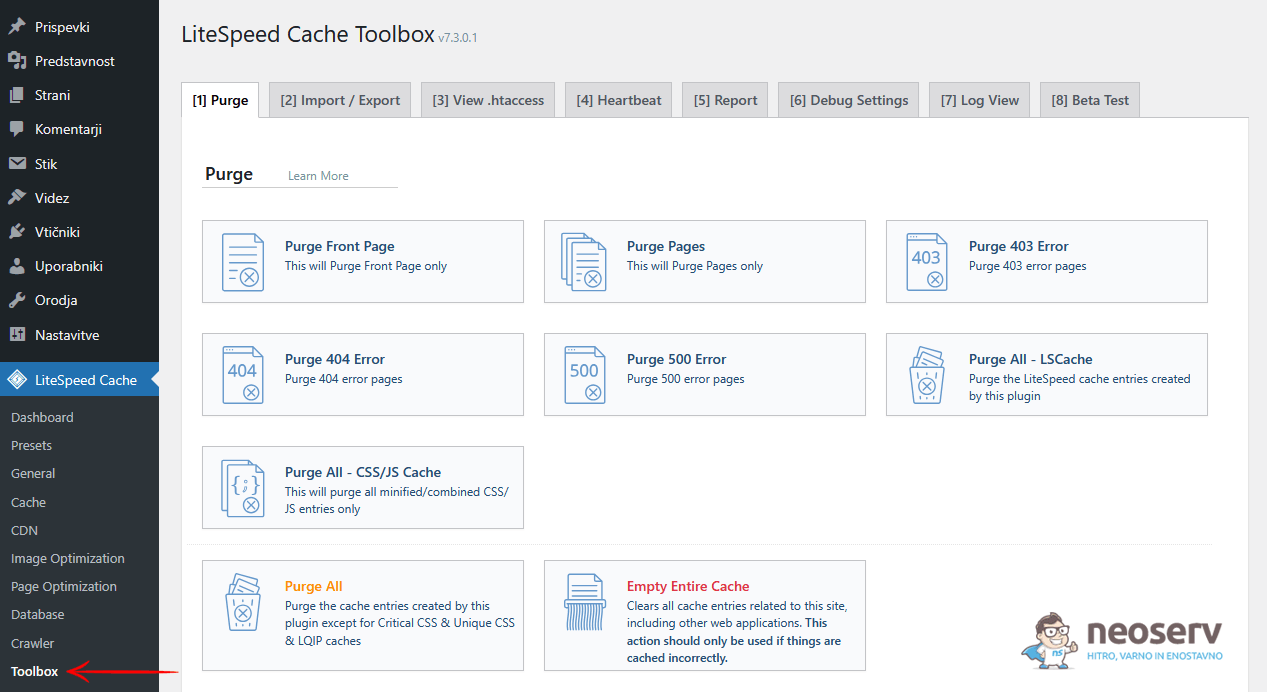Screen dimensions: 1267x692
Task: Click the orange Purge All trash icon
Action: point(243,601)
